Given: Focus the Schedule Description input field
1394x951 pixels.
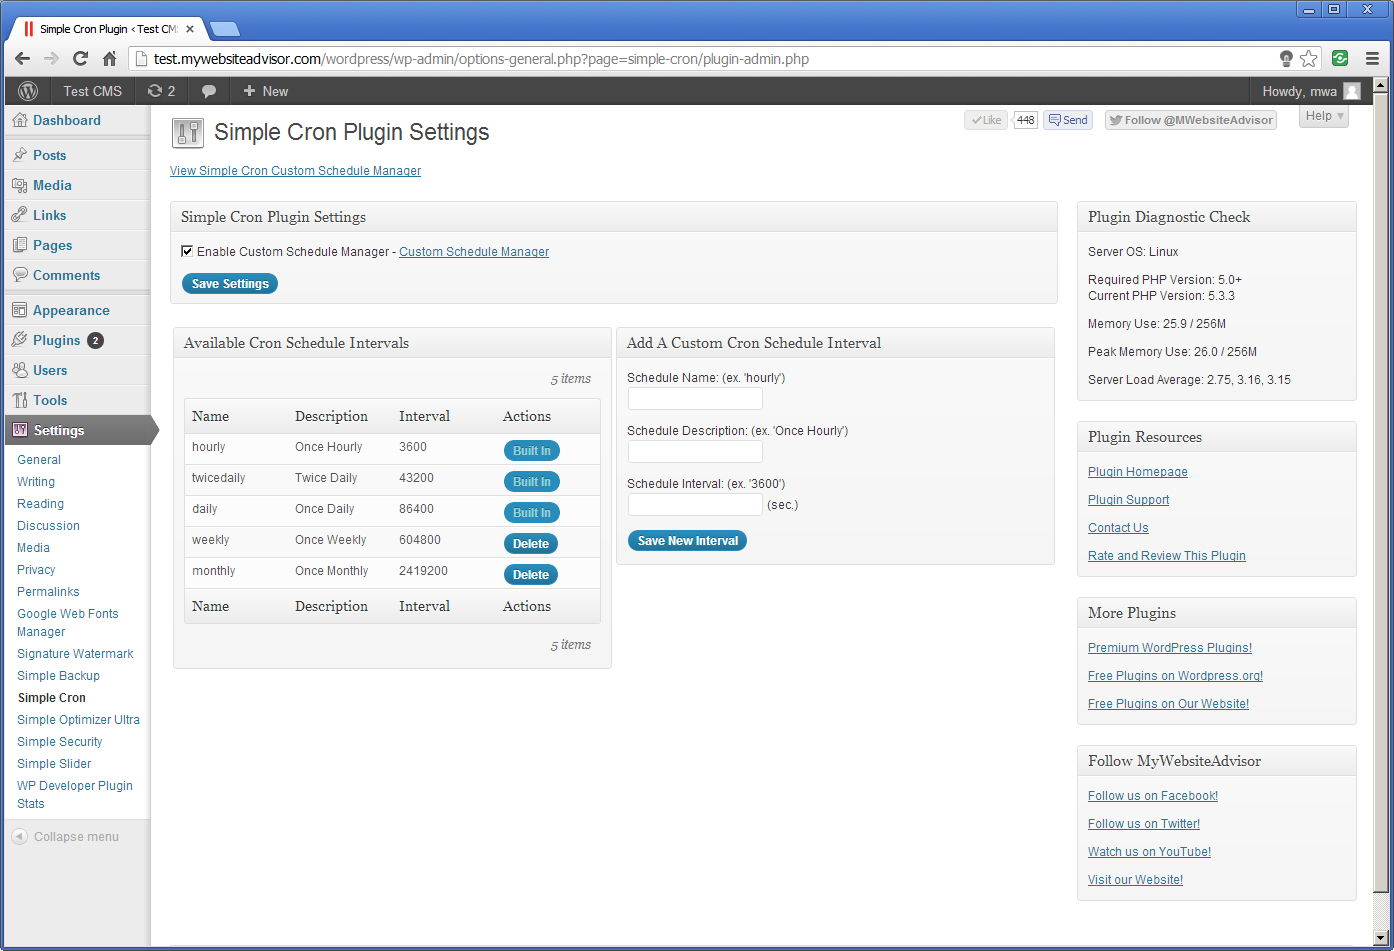Looking at the screenshot, I should pyautogui.click(x=695, y=452).
